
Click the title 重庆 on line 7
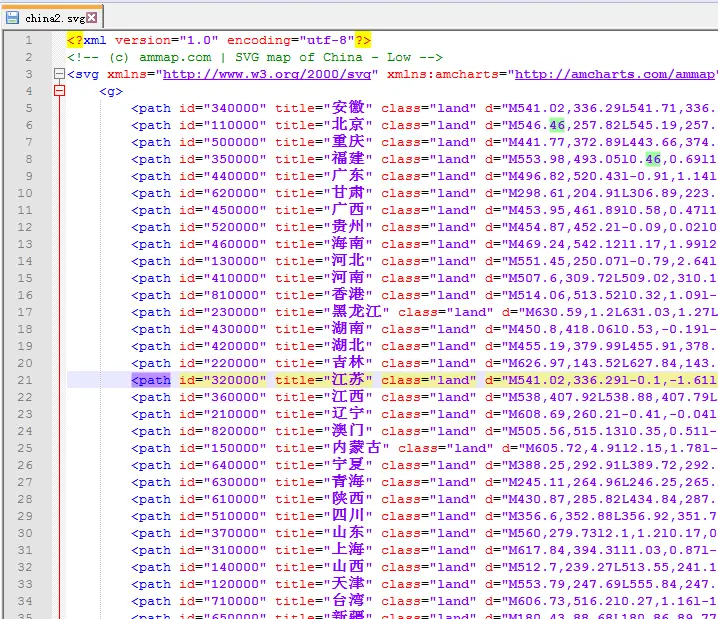point(348,141)
